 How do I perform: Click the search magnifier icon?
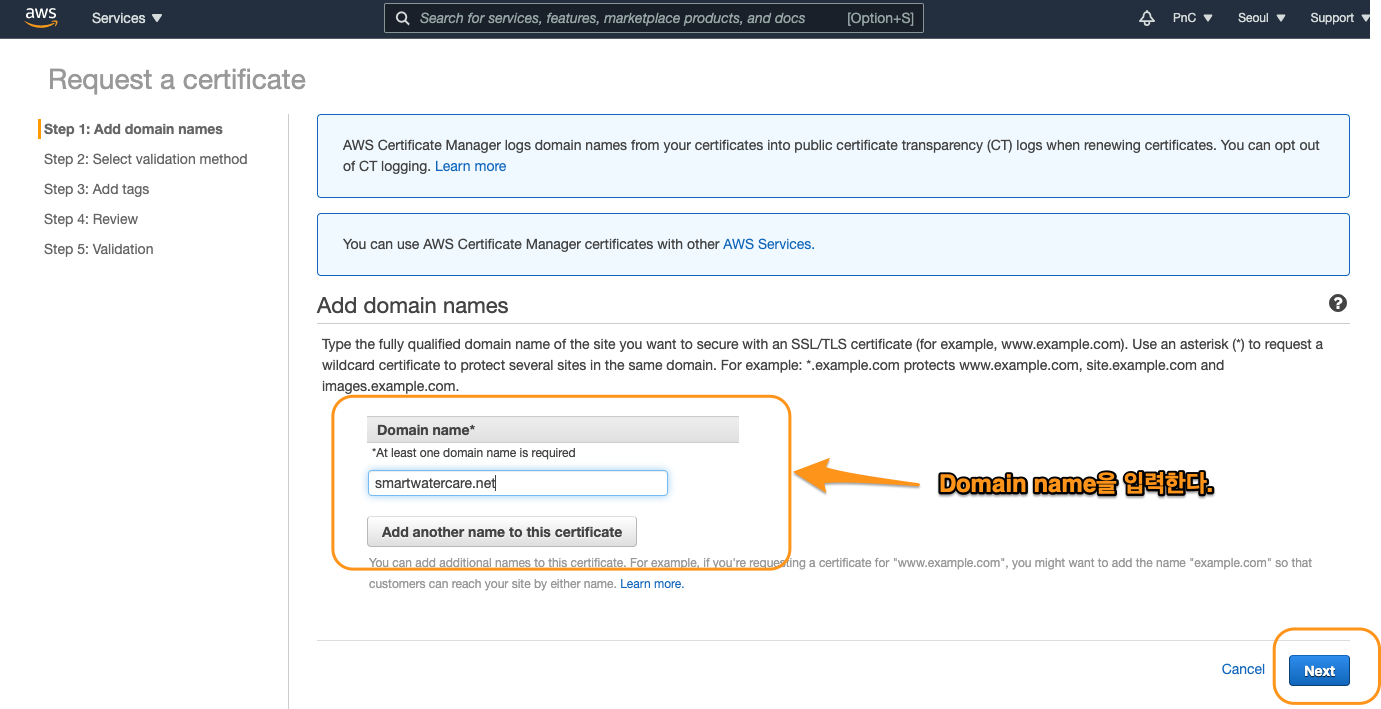(402, 17)
